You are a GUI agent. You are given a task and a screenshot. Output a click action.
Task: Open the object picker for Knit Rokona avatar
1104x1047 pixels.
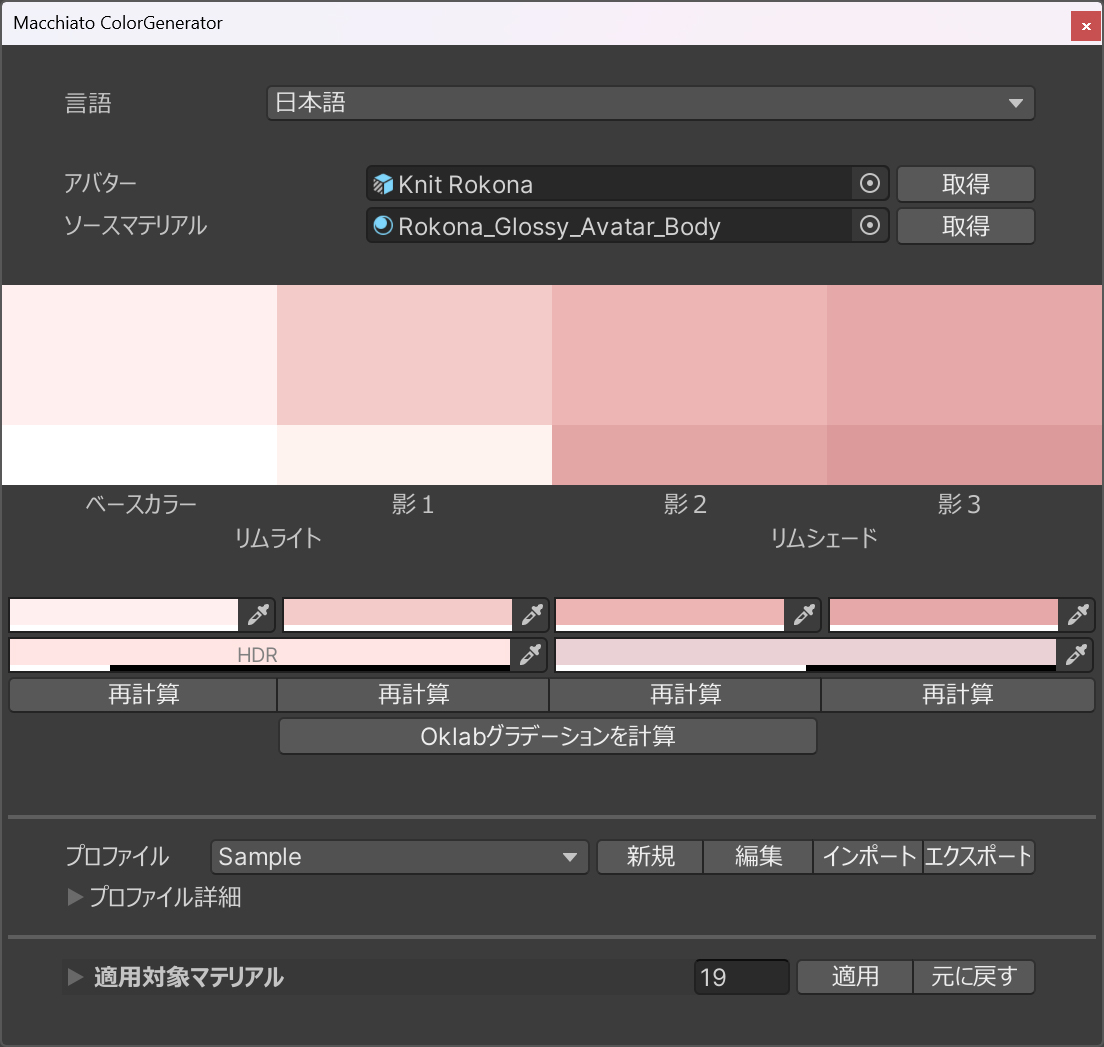(870, 184)
